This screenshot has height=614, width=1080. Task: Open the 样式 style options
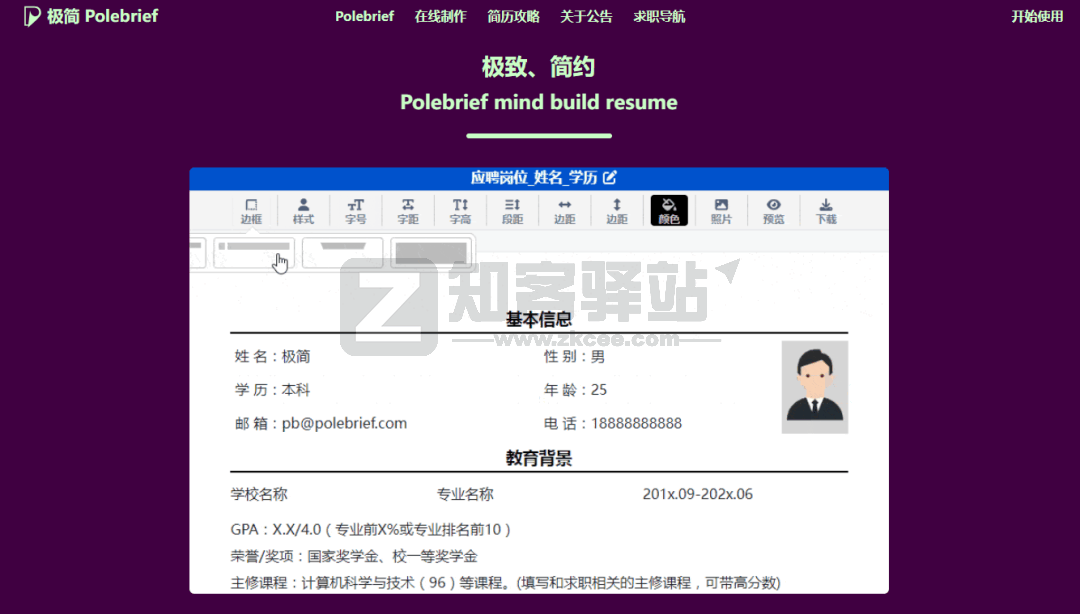(x=303, y=210)
